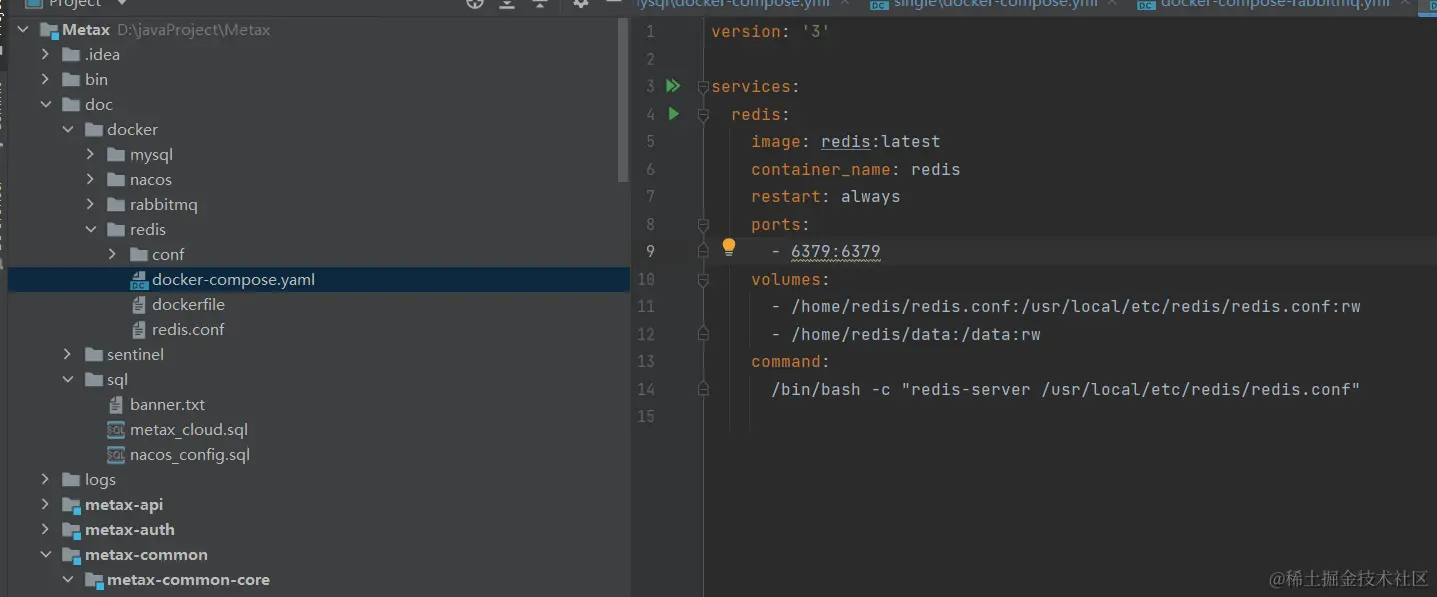The width and height of the screenshot is (1437, 597).
Task: Run all services via the double-arrow gutter icon
Action: [673, 86]
